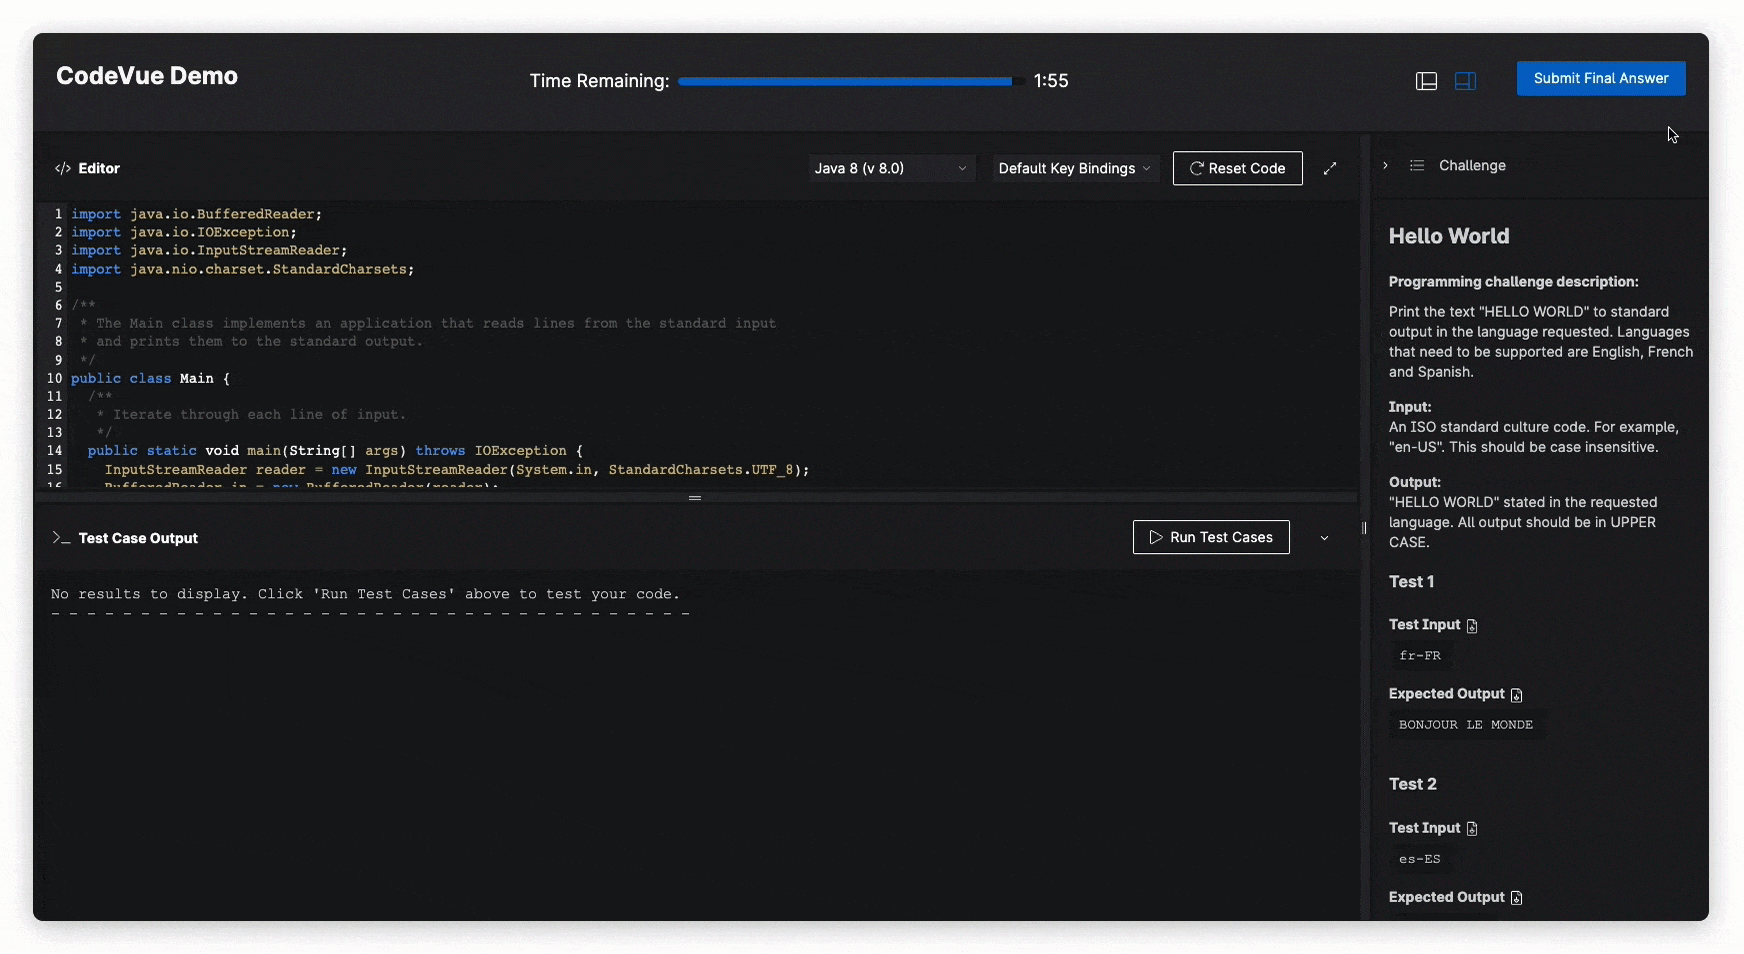Open the Default Key Bindings dropdown
Image resolution: width=1744 pixels, height=954 pixels.
[1074, 168]
